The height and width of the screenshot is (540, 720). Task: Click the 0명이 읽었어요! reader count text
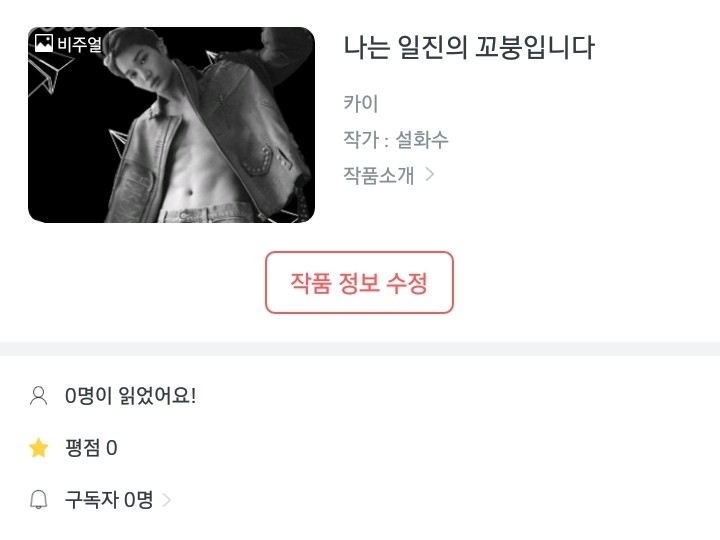(x=130, y=396)
